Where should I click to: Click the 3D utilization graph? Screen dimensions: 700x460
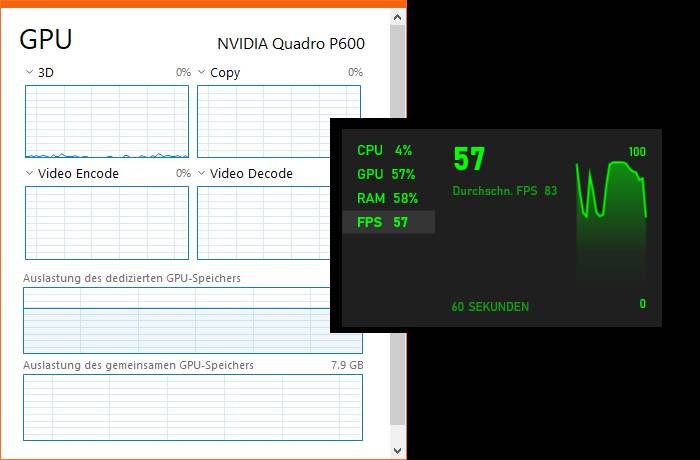(107, 121)
